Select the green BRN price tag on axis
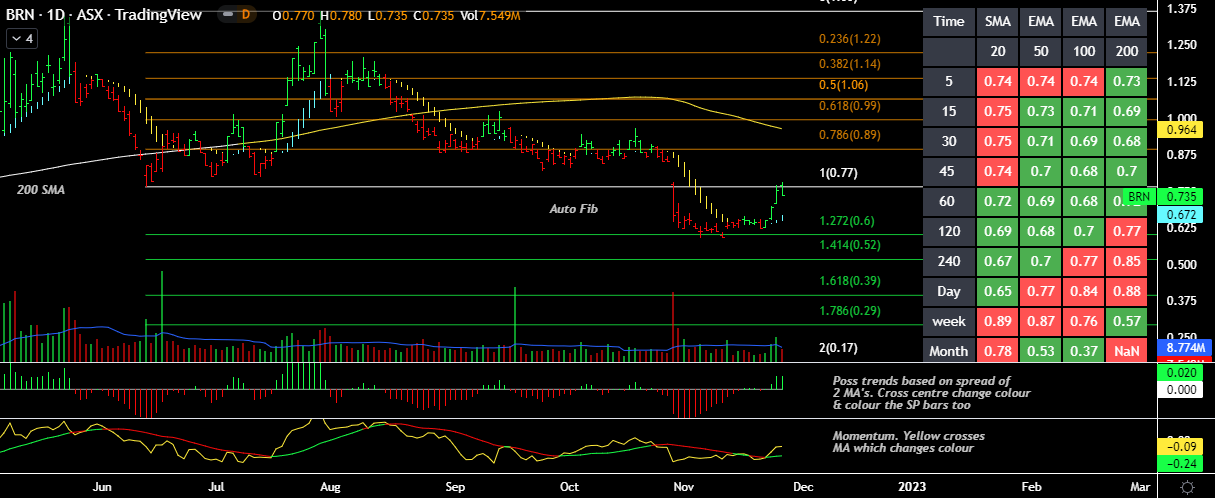 click(x=1138, y=197)
